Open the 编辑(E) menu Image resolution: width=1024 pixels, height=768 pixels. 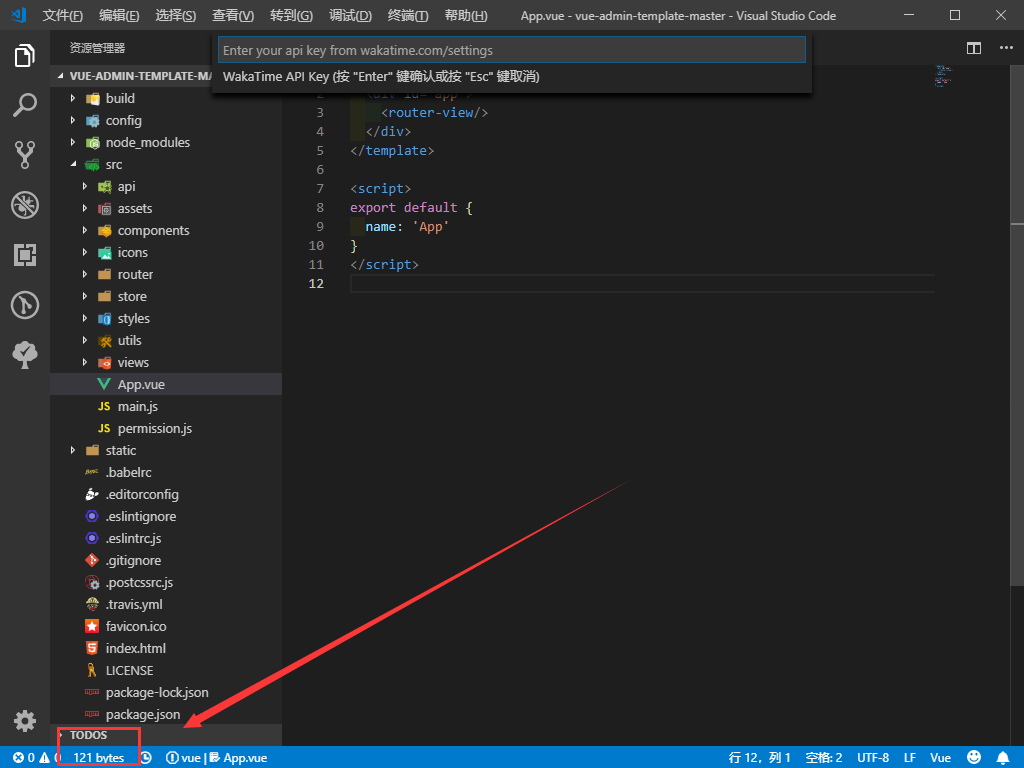[x=119, y=16]
